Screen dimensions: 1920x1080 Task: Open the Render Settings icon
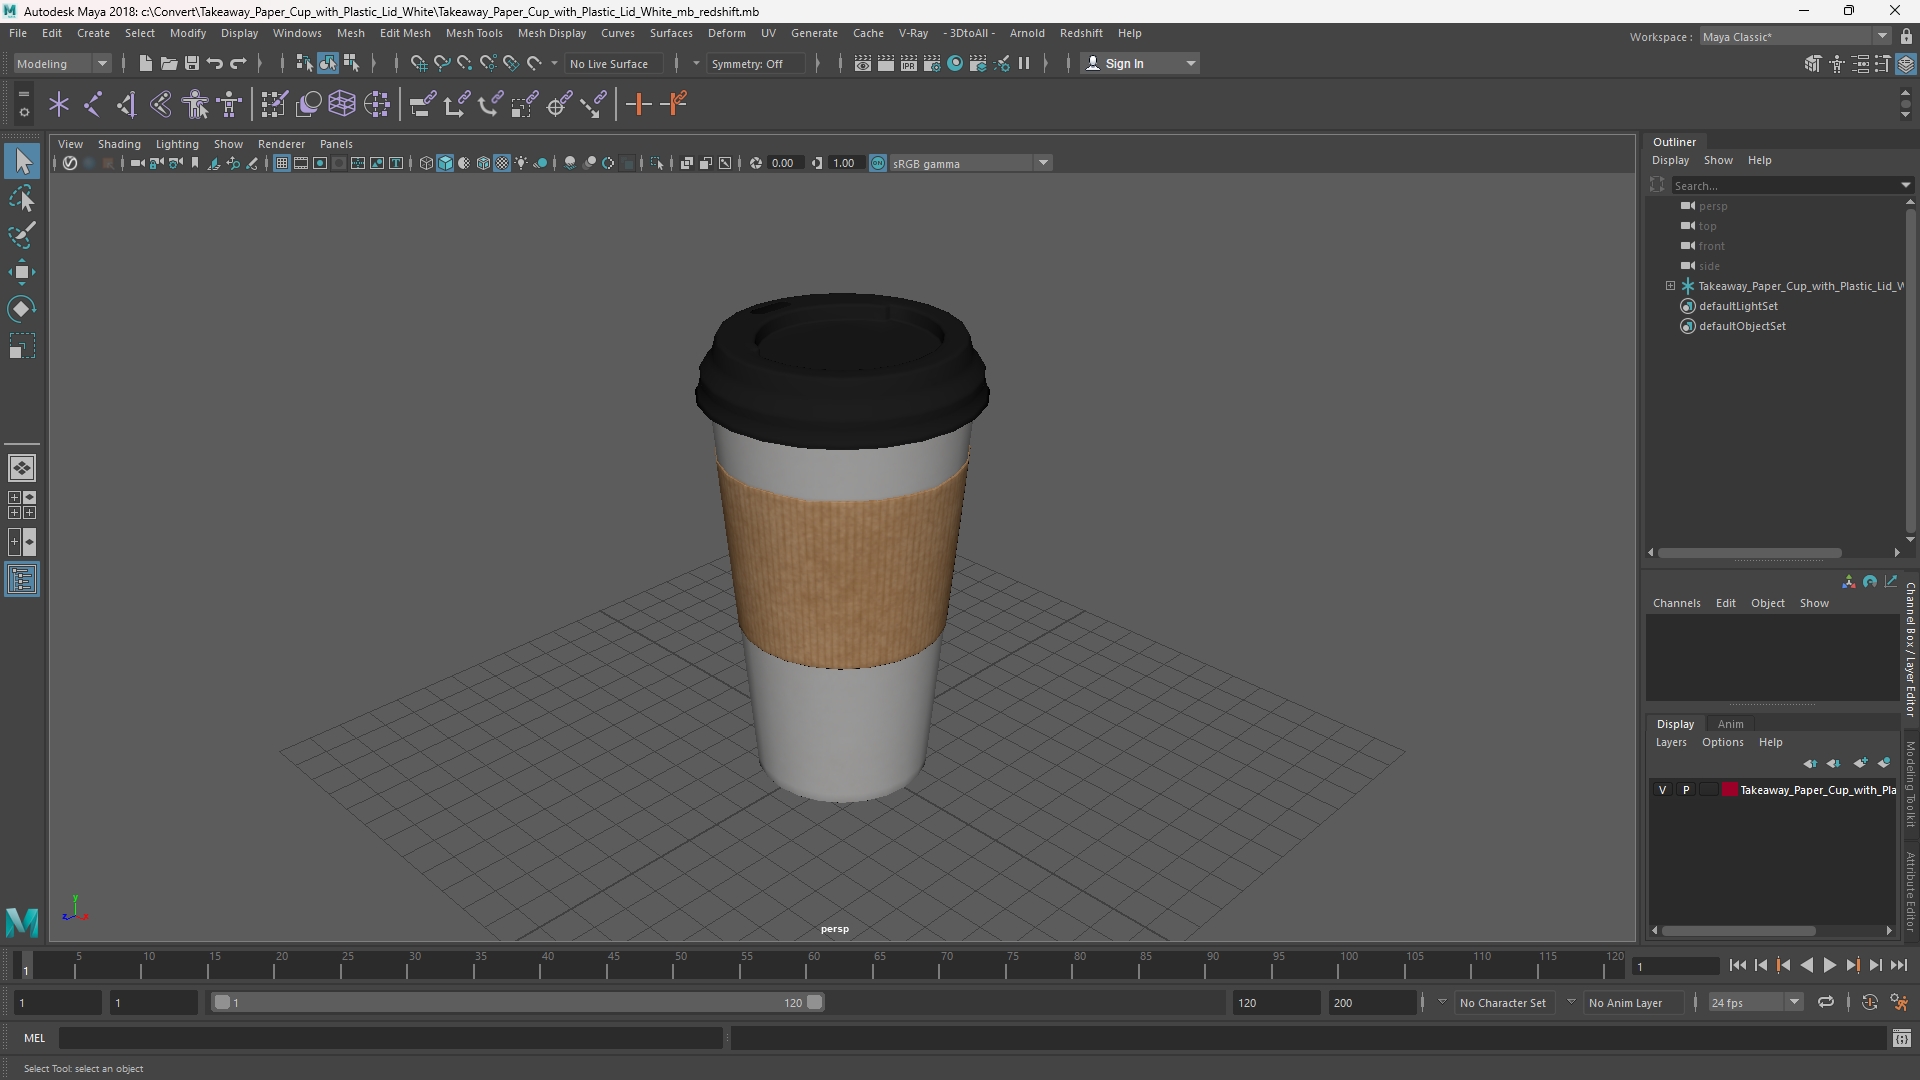click(932, 63)
